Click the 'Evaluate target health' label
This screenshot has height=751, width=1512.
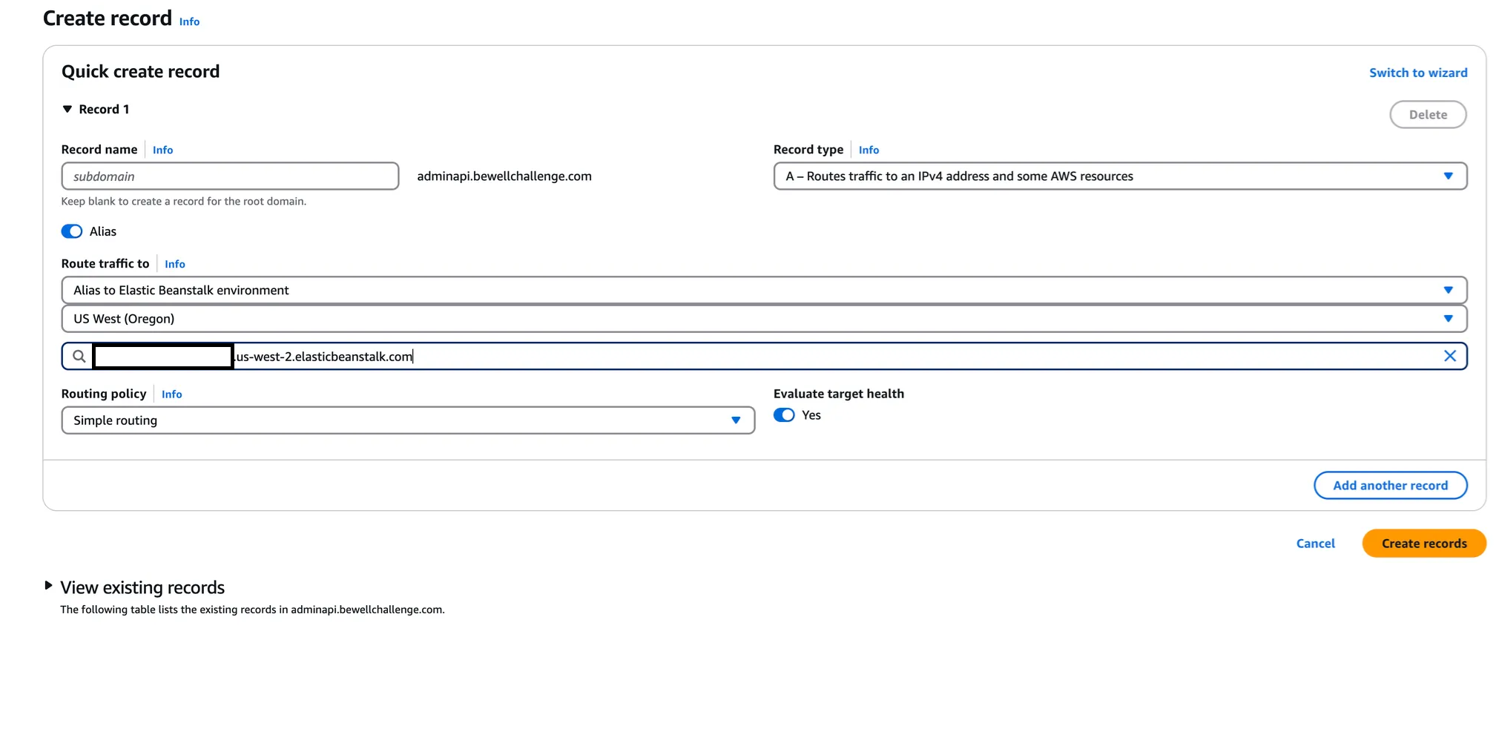coord(838,394)
